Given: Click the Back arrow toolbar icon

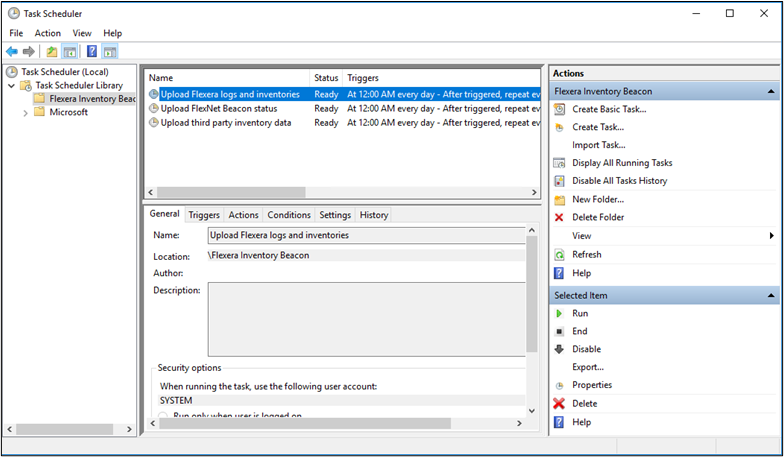Looking at the screenshot, I should point(12,51).
